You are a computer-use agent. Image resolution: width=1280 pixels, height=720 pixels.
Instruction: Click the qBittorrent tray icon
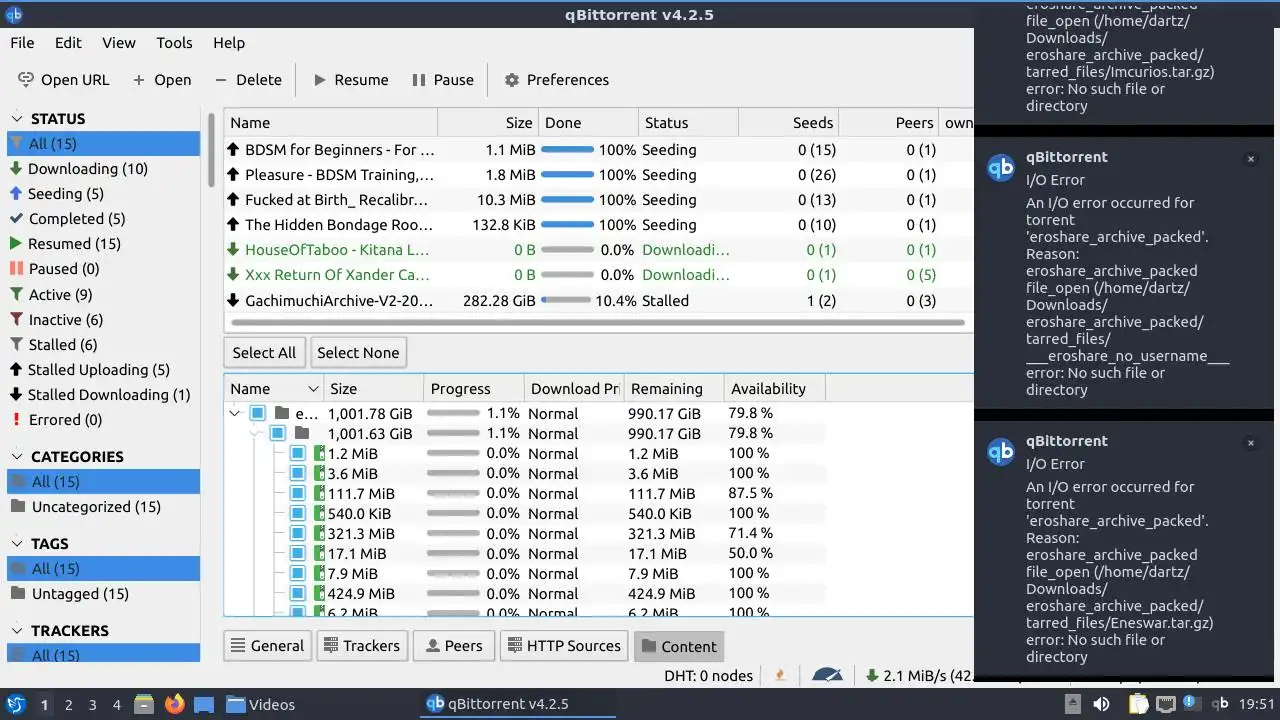click(1221, 704)
